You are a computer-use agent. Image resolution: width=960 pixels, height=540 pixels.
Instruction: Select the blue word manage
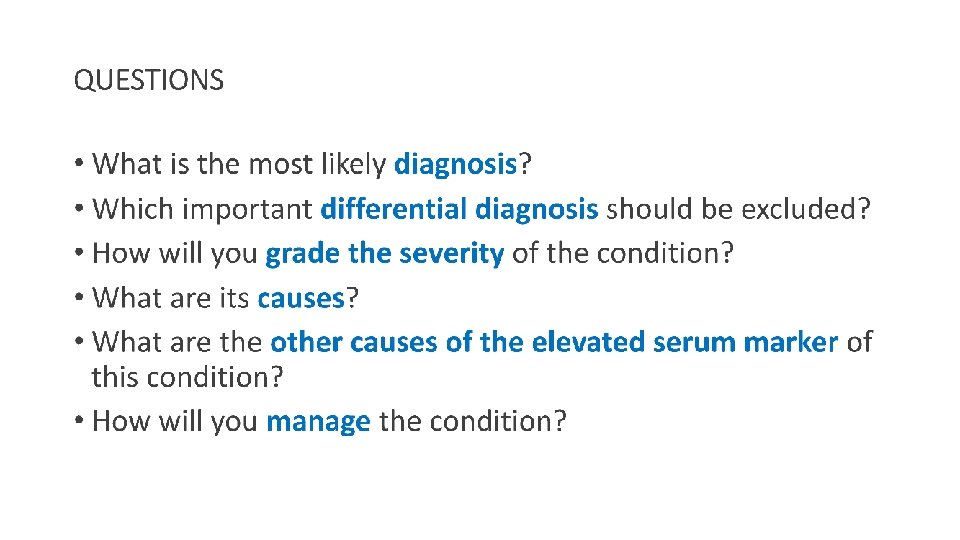tap(318, 422)
